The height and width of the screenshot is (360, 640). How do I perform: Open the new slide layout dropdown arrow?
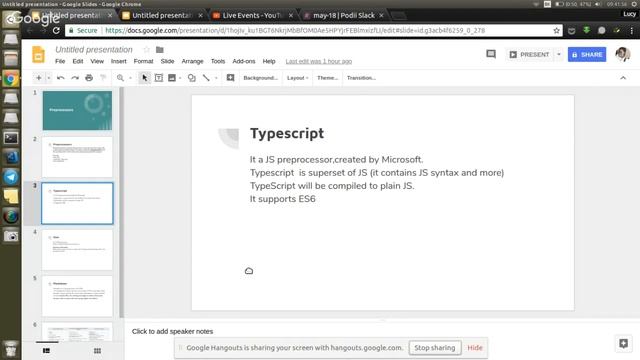pos(49,78)
